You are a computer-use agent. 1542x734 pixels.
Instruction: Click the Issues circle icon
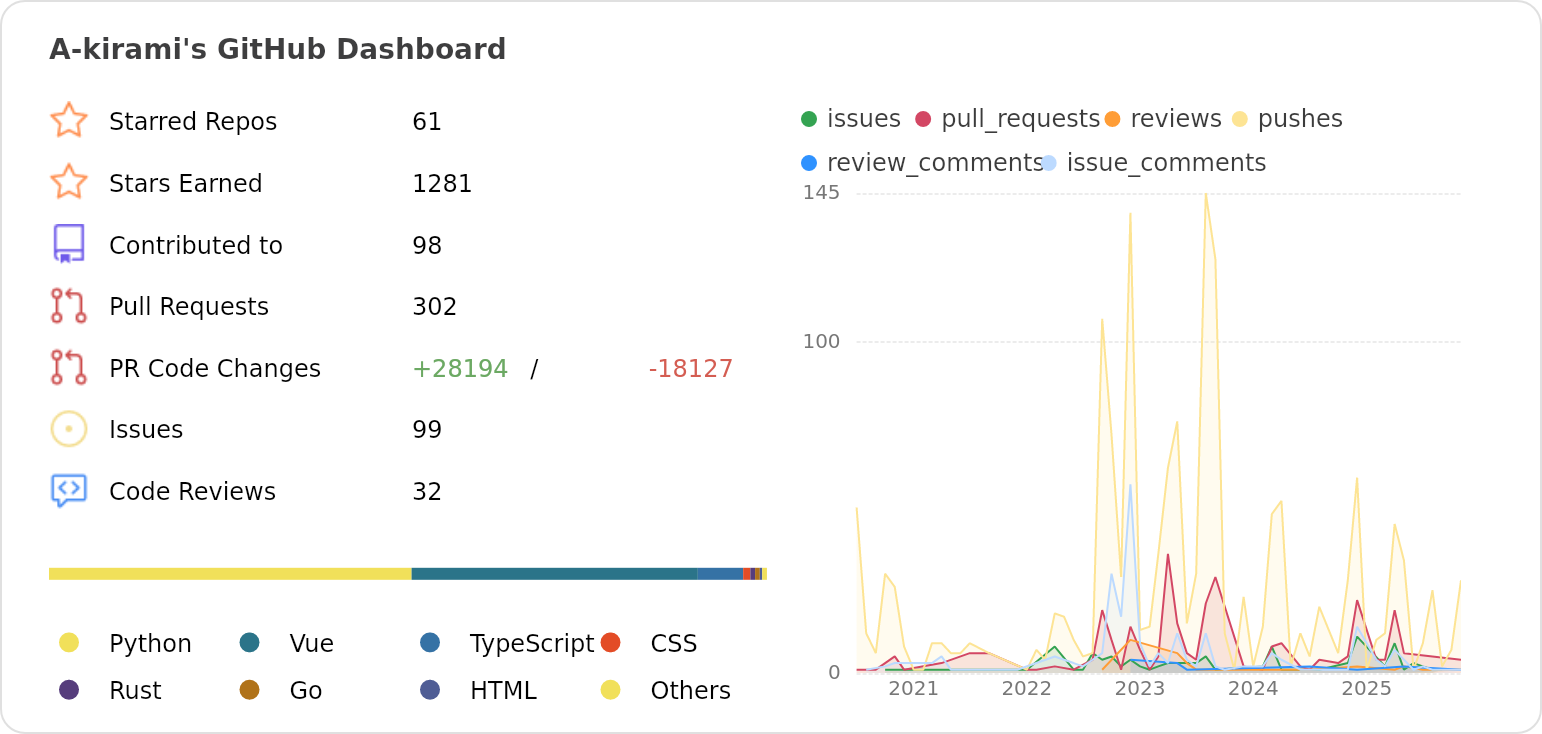point(69,429)
